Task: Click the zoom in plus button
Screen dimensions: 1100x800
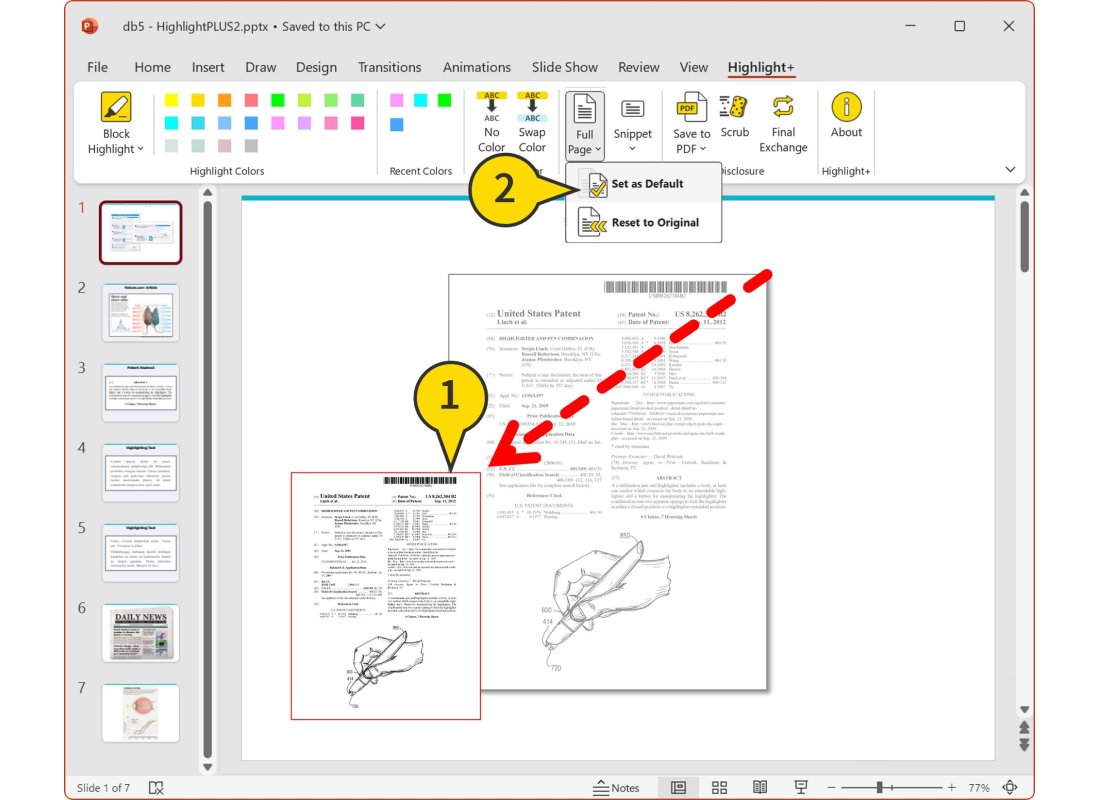Action: tap(951, 787)
